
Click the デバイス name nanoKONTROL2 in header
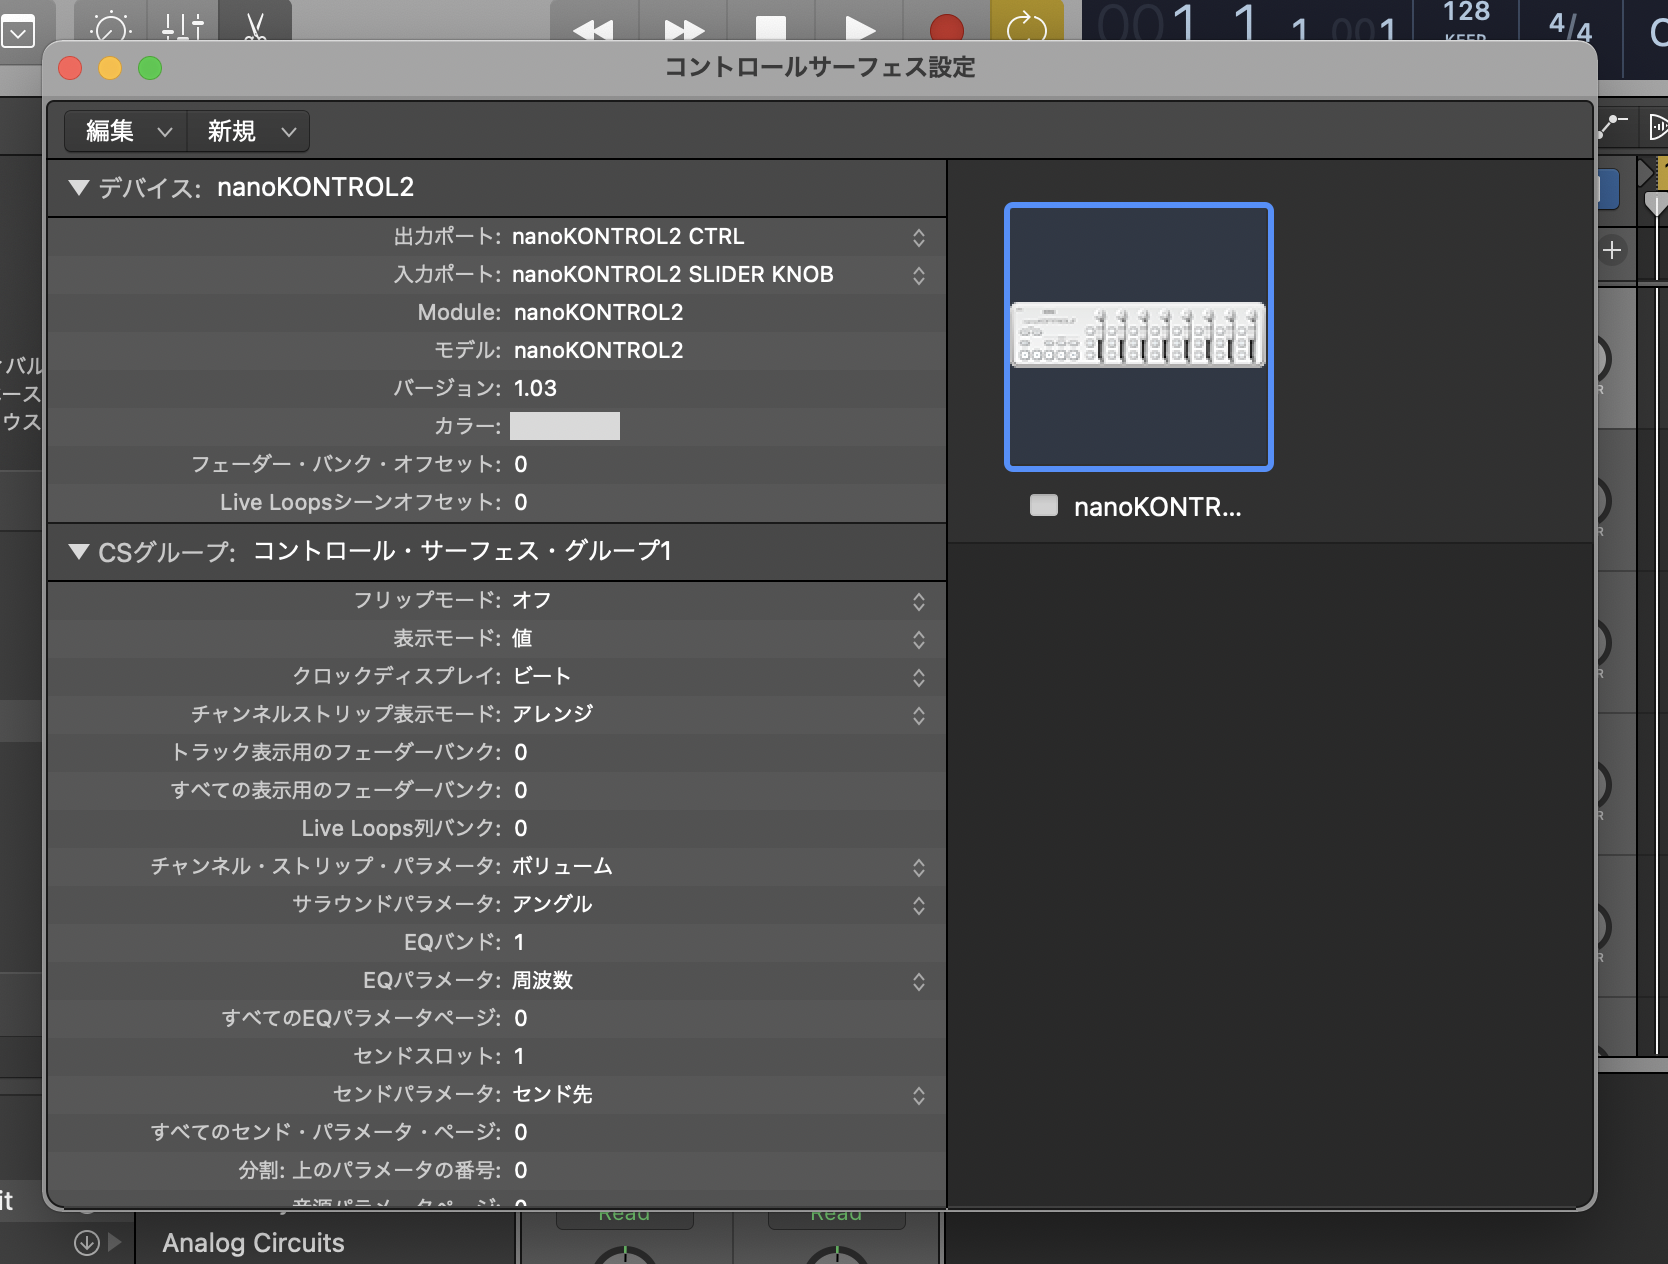315,187
